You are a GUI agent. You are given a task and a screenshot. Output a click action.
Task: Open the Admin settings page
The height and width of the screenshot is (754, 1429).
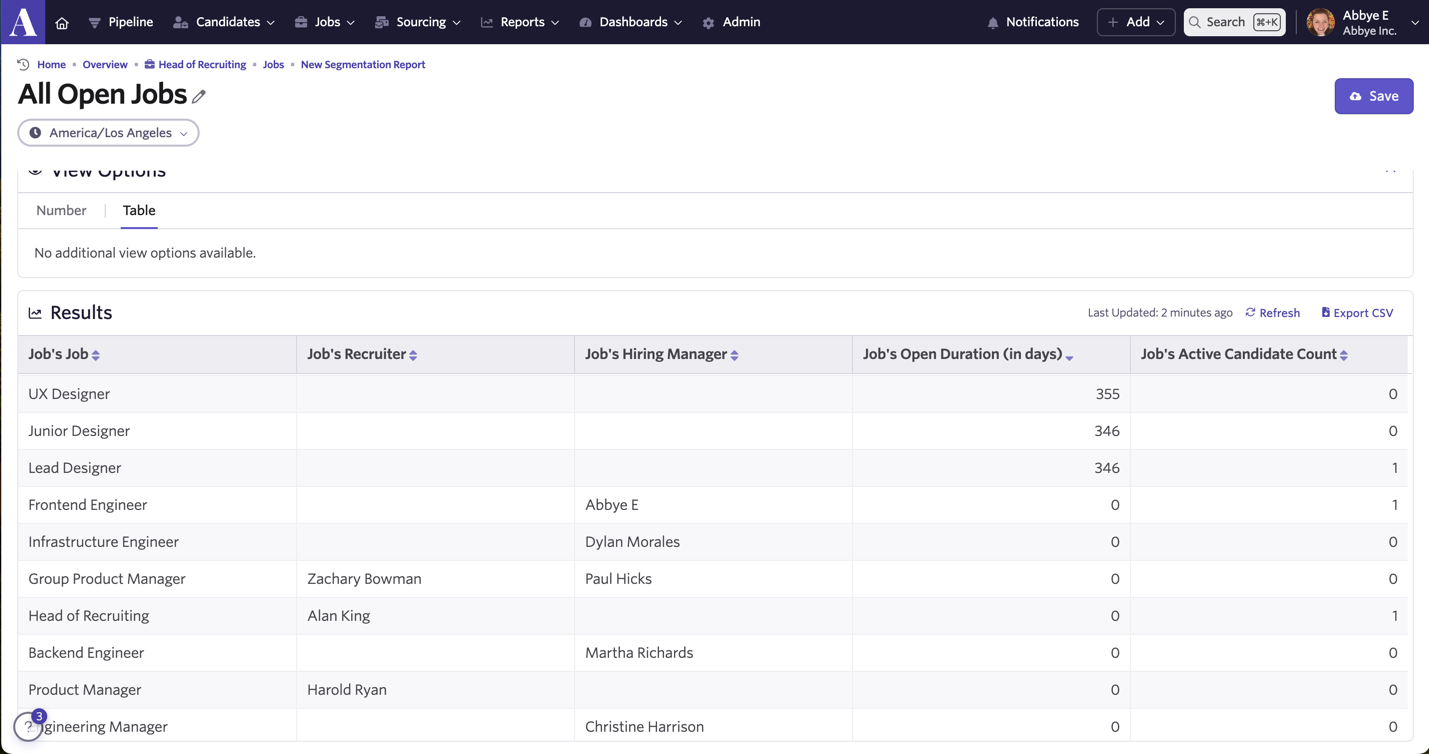[731, 22]
